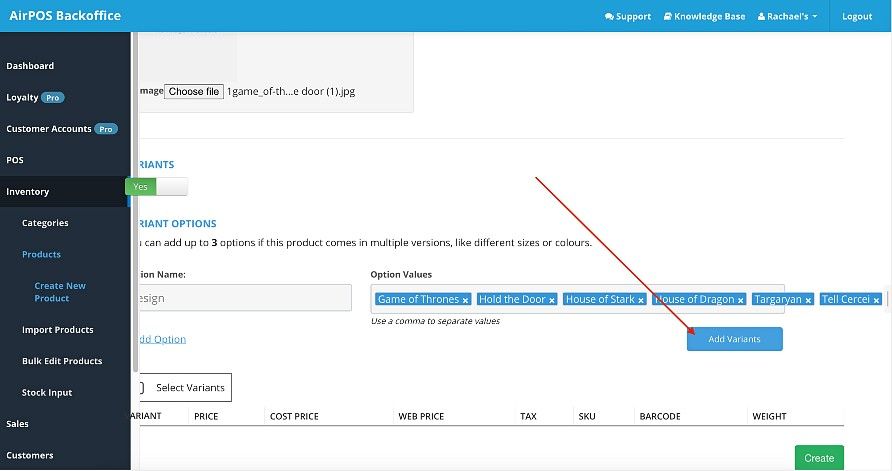The height and width of the screenshot is (471, 892).
Task: Click the Pro badge beside Customer Accounts
Action: (106, 129)
